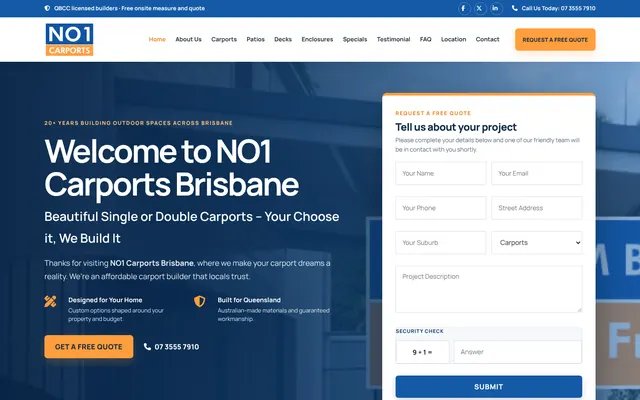Viewport: 640px width, 400px height.
Task: Open the Enclosures menu item
Action: coord(317,40)
